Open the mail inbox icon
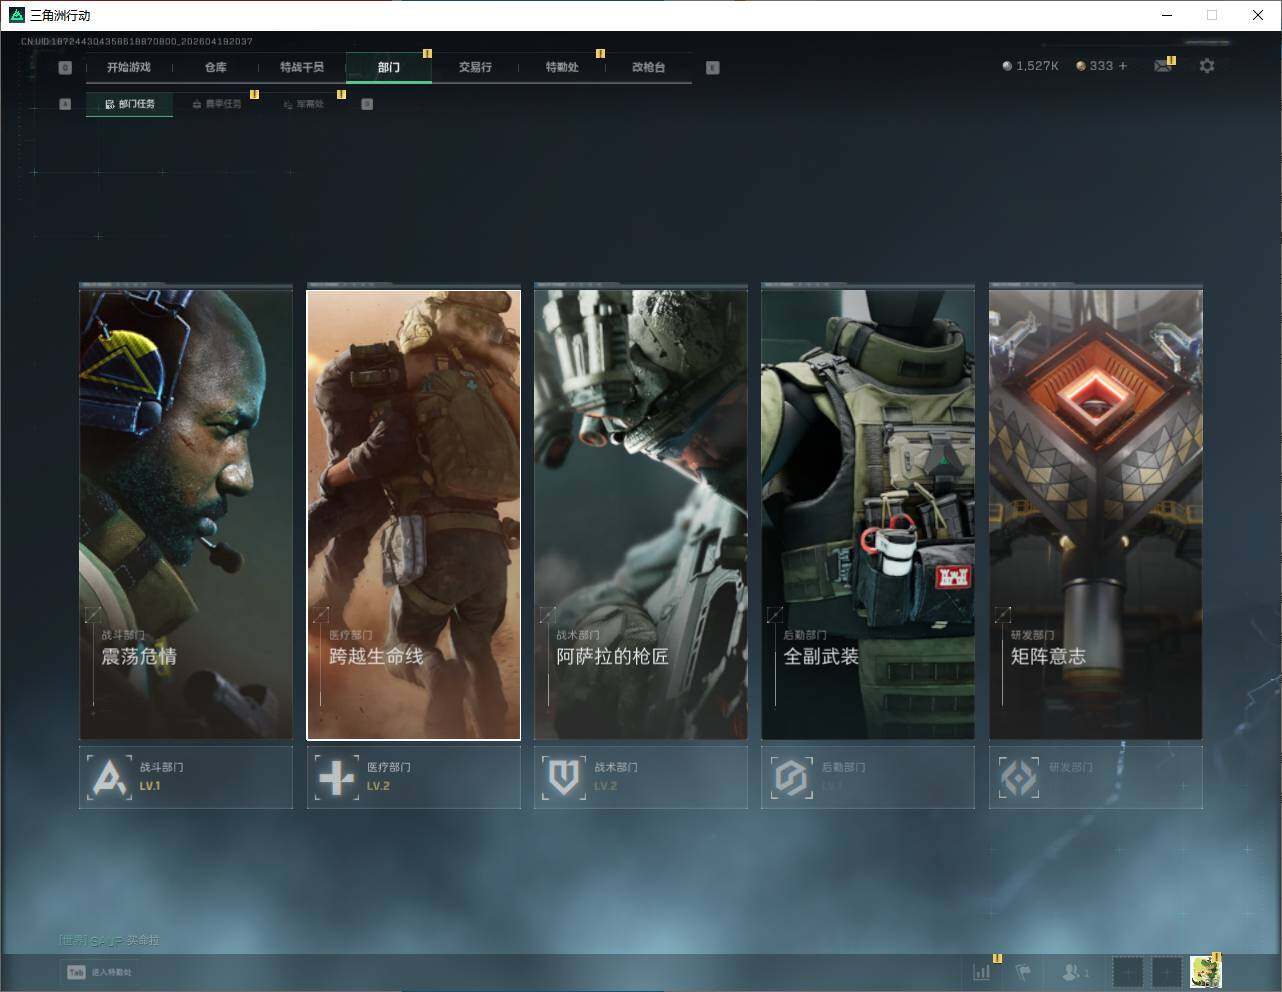The width and height of the screenshot is (1282, 992). [x=1163, y=66]
